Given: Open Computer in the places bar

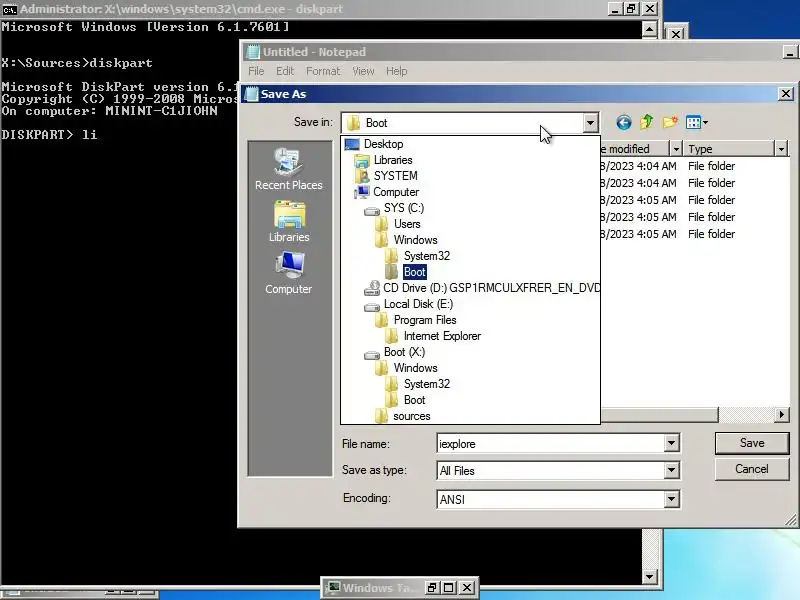Looking at the screenshot, I should coord(289,273).
